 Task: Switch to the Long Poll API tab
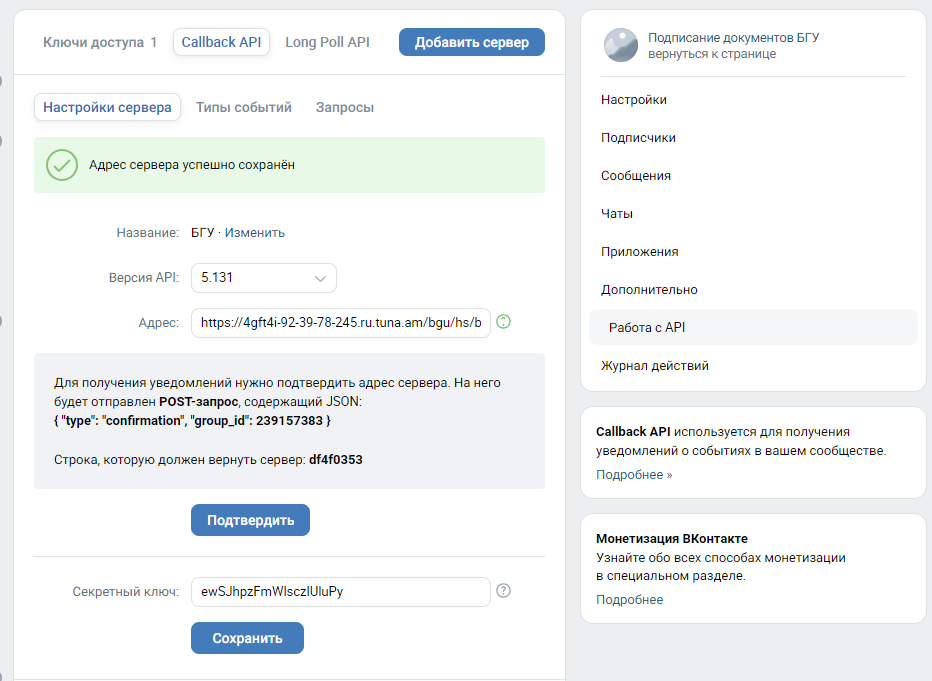pos(327,42)
